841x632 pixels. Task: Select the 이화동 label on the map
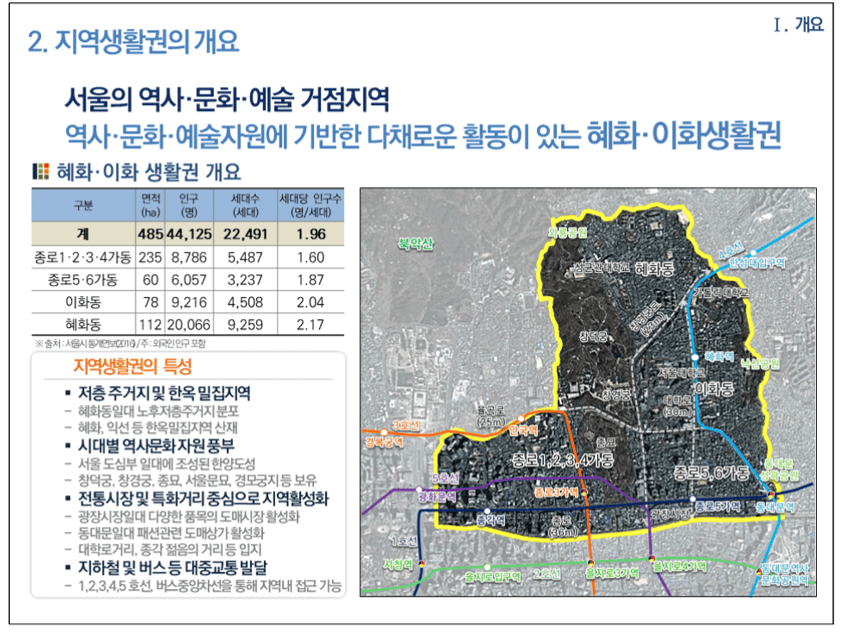click(x=714, y=389)
